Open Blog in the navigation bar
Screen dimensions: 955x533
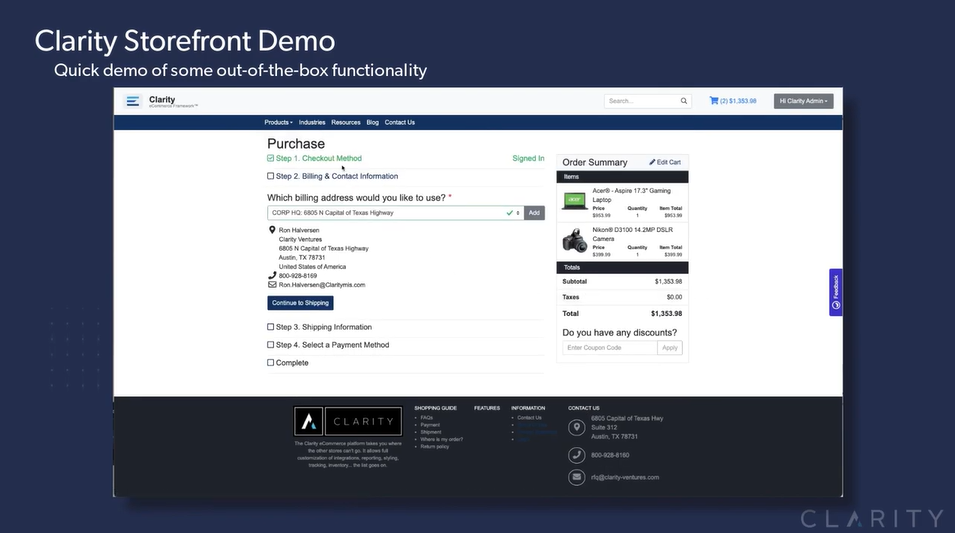click(373, 122)
